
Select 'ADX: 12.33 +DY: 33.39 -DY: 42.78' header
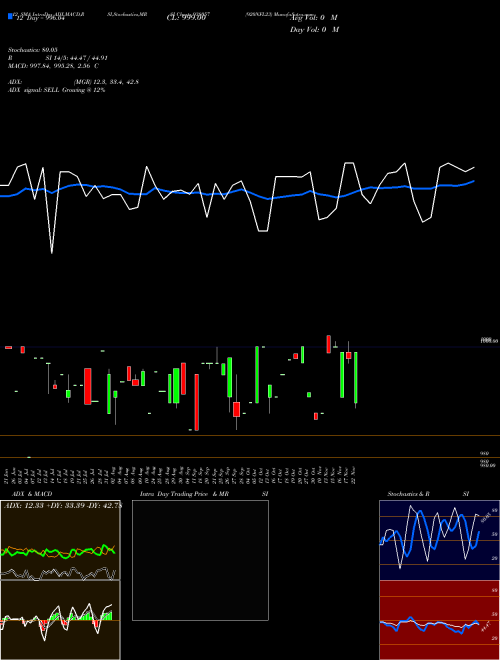(62, 506)
